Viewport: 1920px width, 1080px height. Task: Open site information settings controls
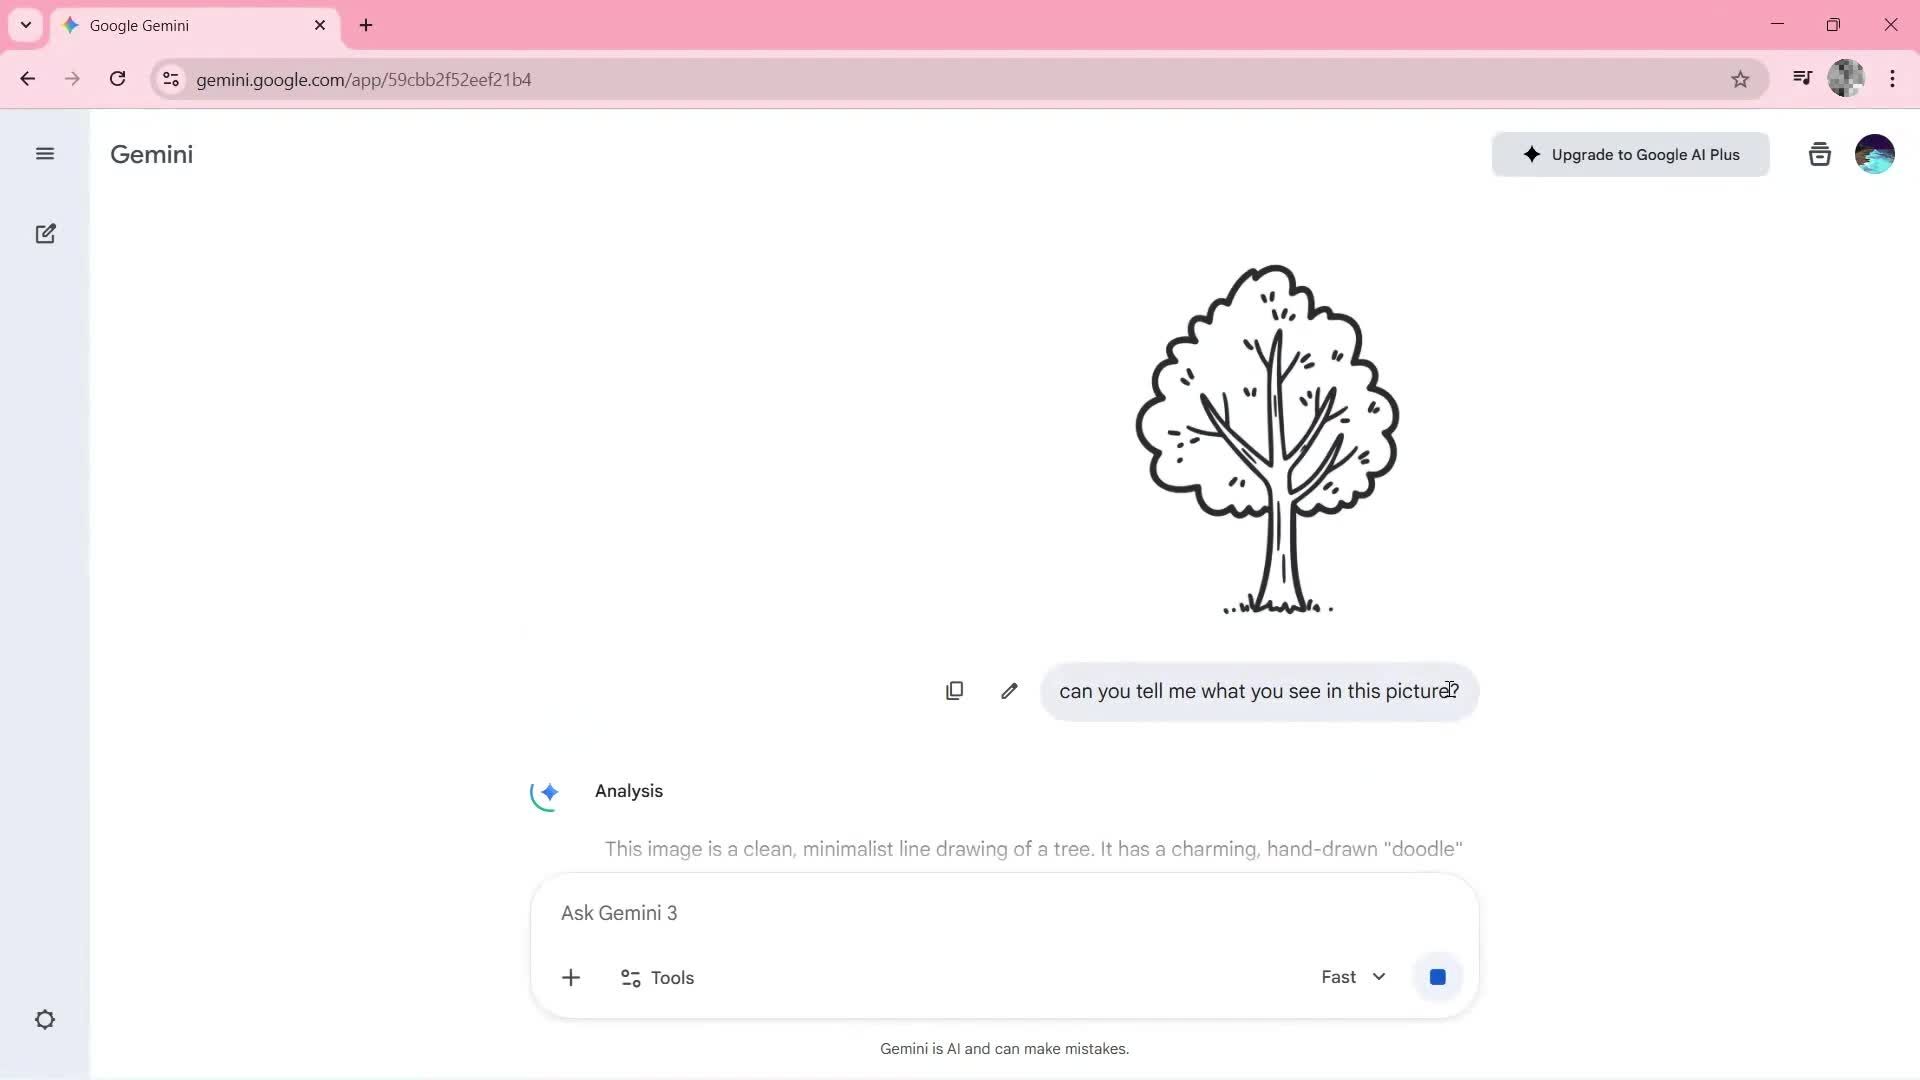click(x=170, y=80)
